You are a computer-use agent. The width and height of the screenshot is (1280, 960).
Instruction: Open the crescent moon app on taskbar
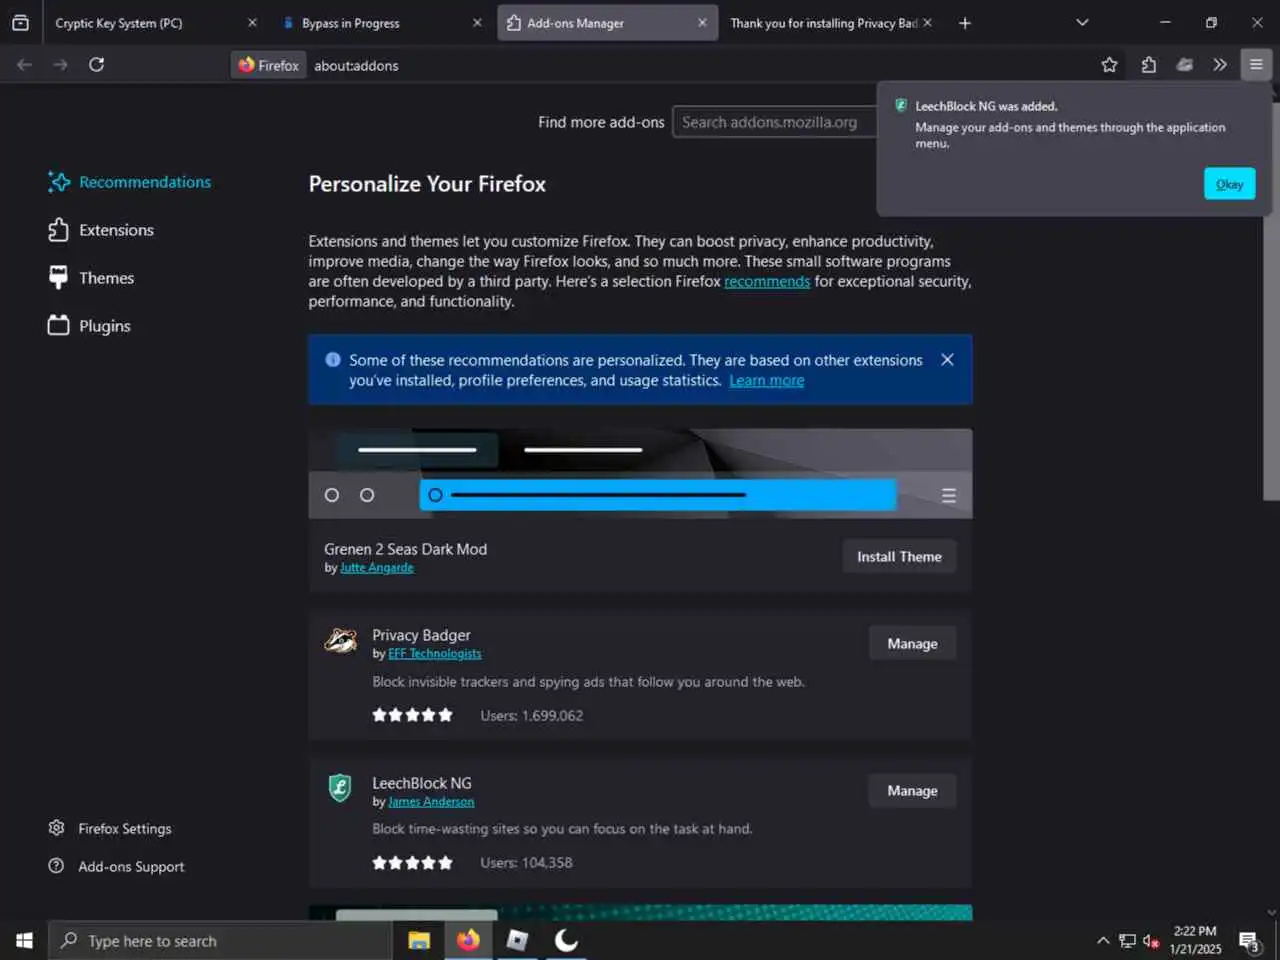[566, 940]
